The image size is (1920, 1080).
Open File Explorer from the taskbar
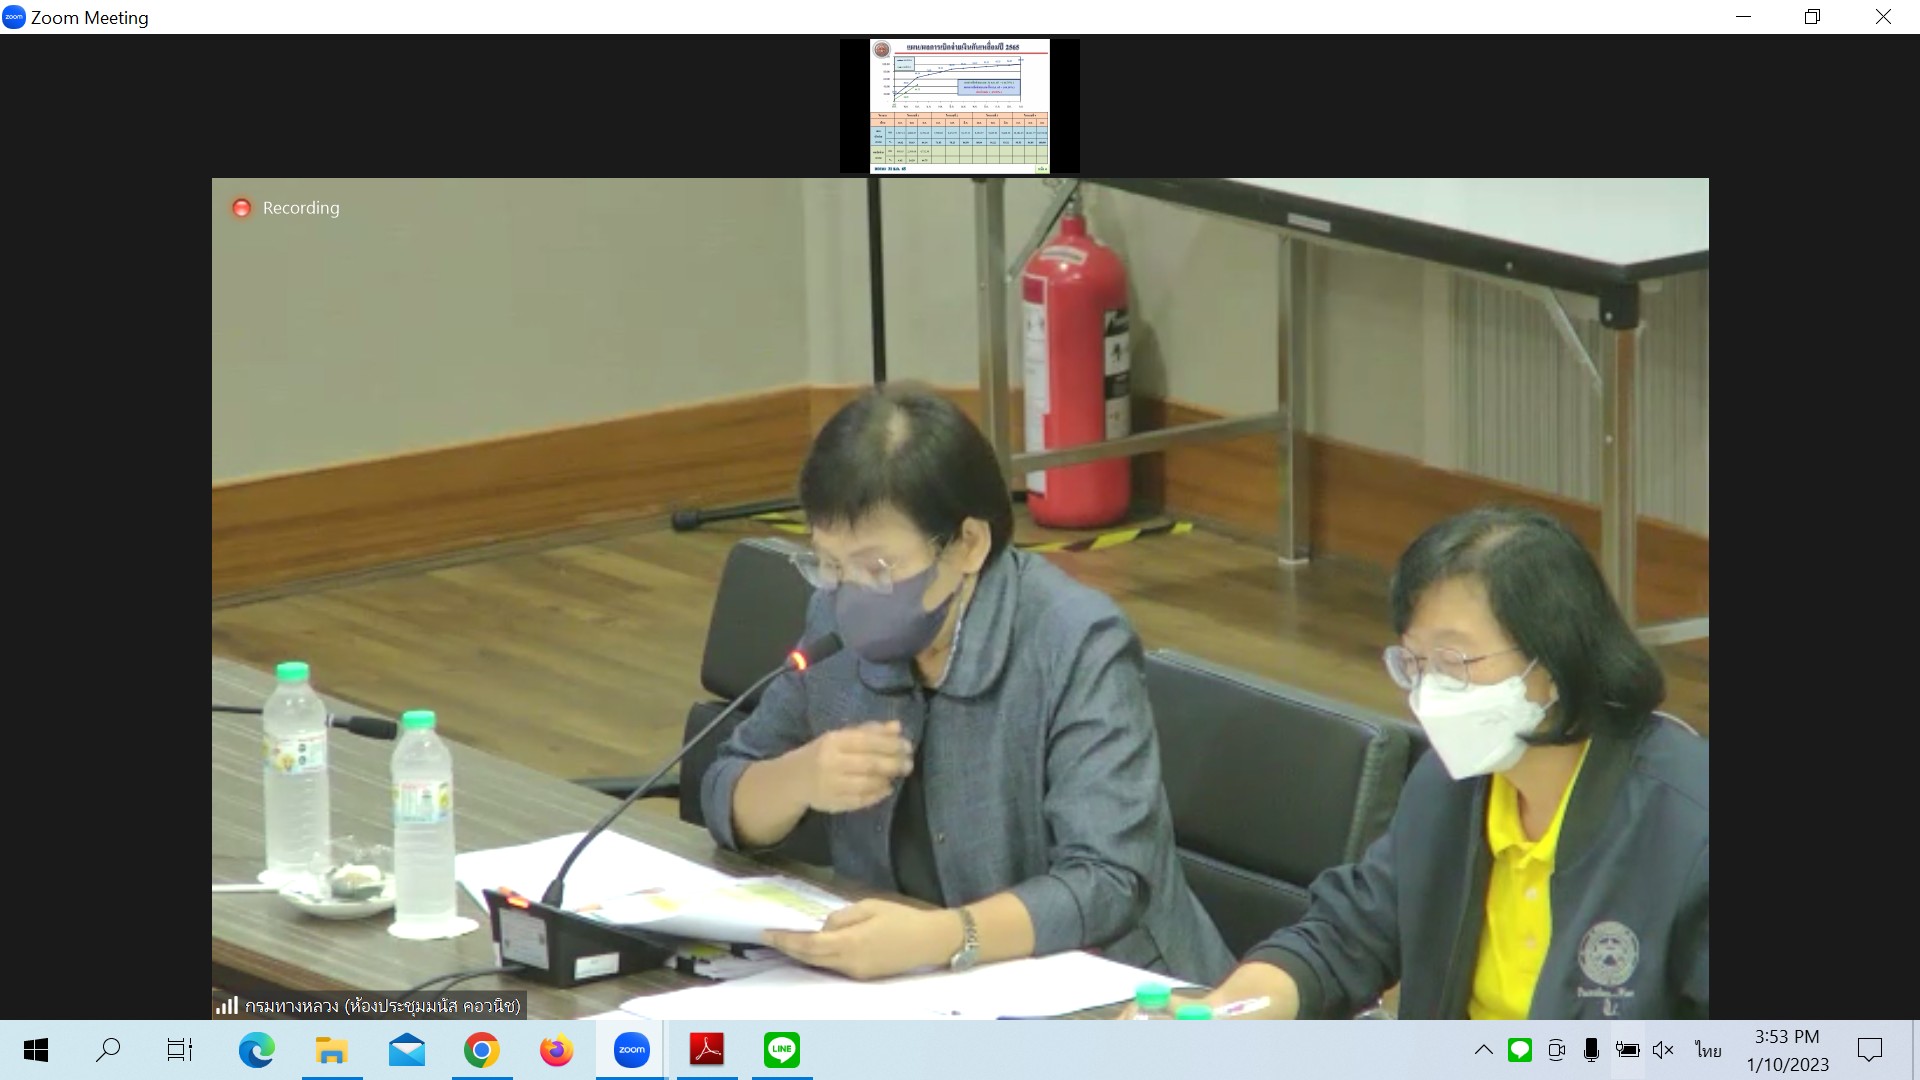pos(331,1050)
